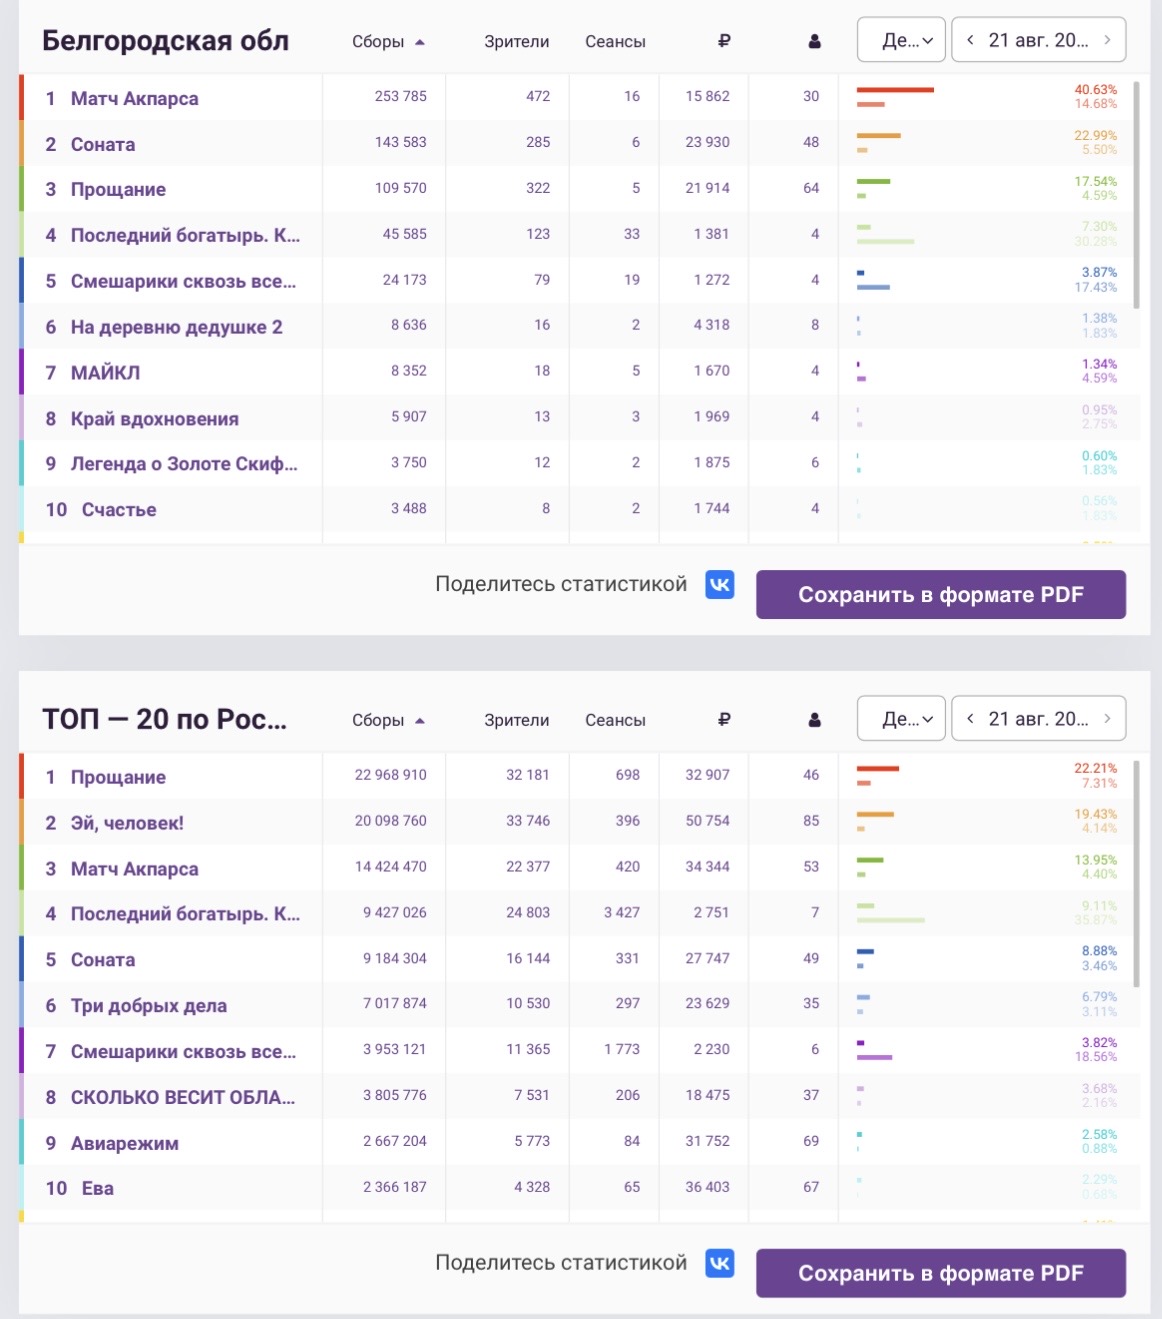This screenshot has height=1319, width=1162.
Task: Sort TOP-20 table by person icon column
Action: pos(814,719)
